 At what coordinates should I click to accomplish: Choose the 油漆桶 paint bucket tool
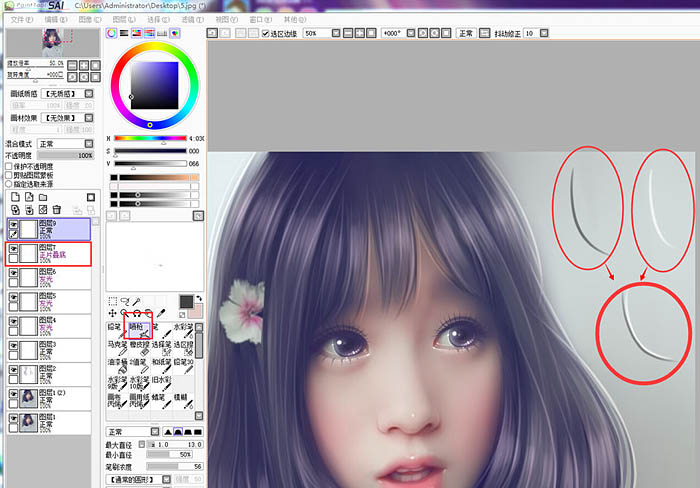[117, 366]
